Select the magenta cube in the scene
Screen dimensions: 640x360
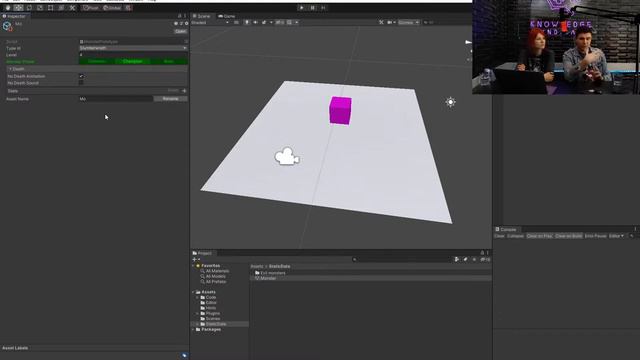(340, 110)
